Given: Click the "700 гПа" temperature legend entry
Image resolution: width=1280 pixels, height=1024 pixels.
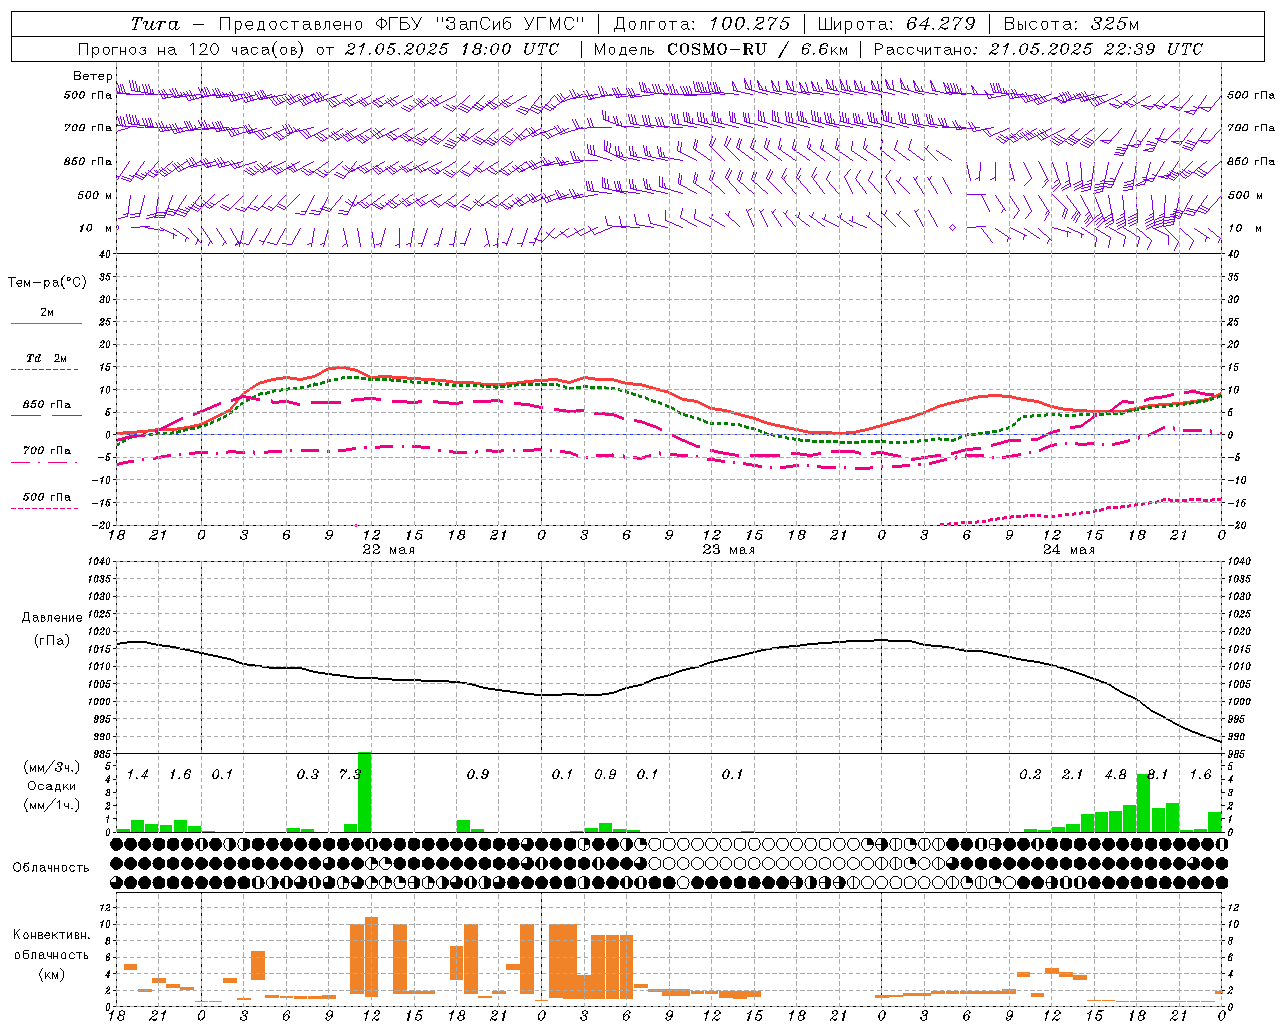Looking at the screenshot, I should [47, 450].
